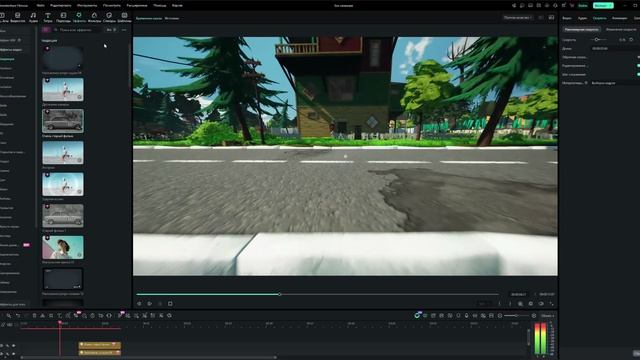Click the crop icon in timeline toolbar

(51, 316)
